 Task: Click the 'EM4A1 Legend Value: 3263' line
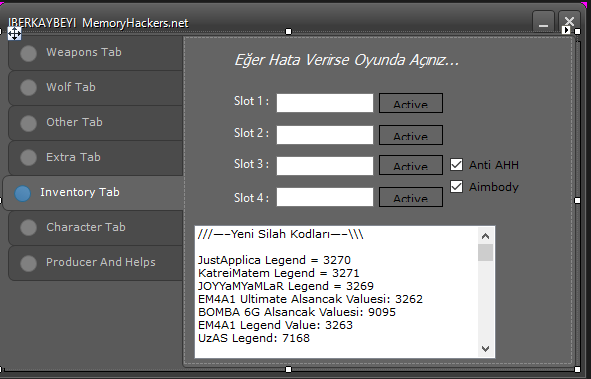point(275,325)
